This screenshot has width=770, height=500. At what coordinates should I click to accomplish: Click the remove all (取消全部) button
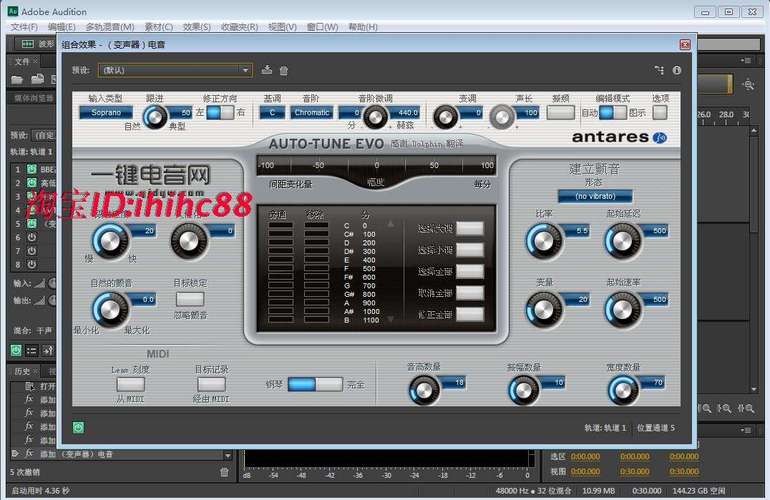point(470,293)
